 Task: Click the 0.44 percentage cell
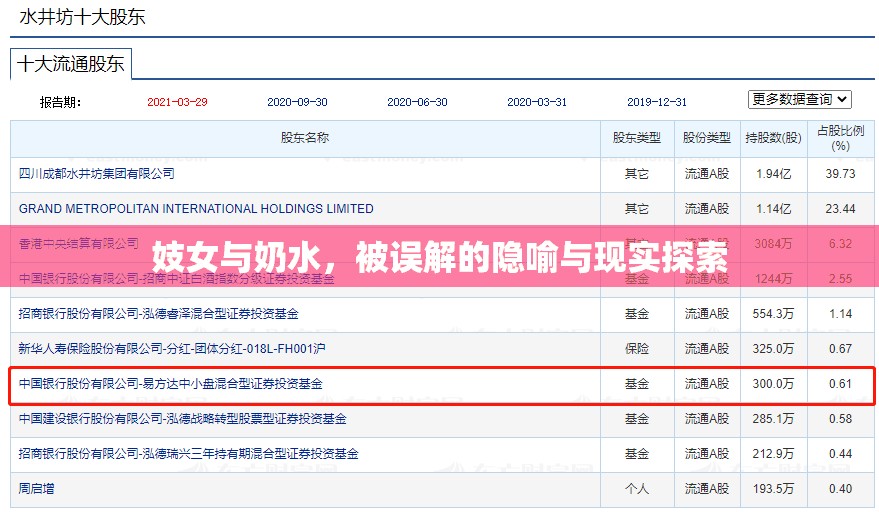840,454
